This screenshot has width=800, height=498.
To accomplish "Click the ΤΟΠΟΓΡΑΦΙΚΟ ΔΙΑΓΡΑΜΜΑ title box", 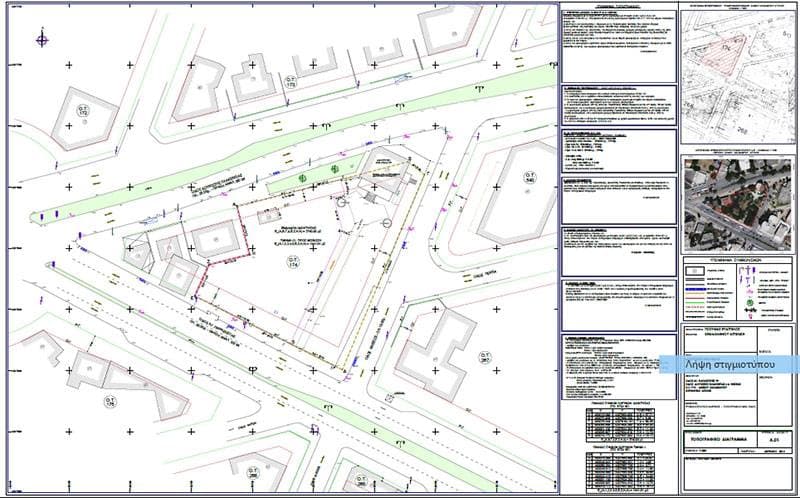I will [x=721, y=439].
